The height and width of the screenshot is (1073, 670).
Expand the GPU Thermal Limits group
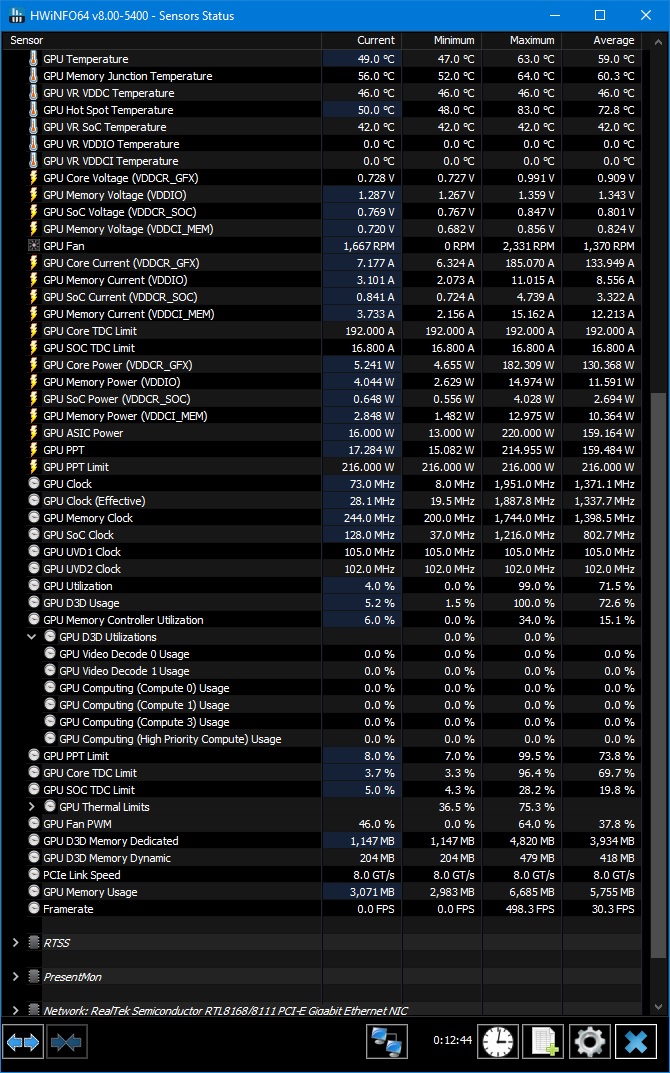coord(31,807)
